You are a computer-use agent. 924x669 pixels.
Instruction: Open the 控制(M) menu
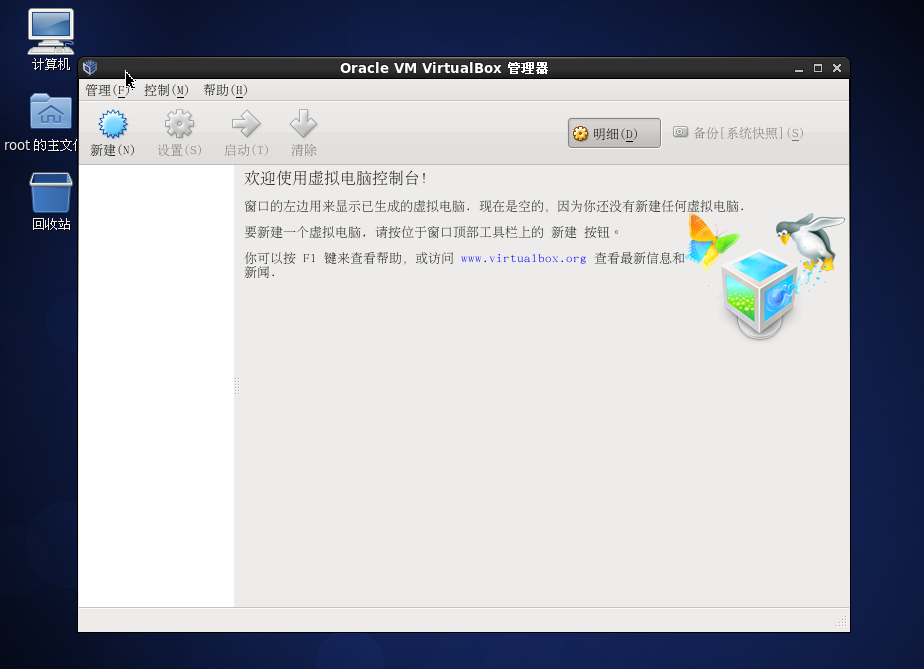coord(166,90)
